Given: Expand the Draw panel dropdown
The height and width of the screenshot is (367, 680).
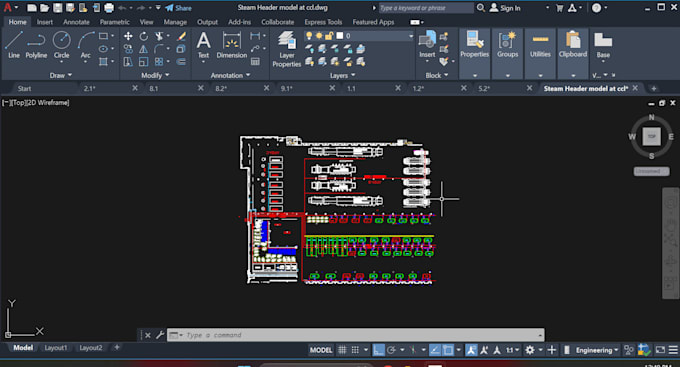Looking at the screenshot, I should tap(61, 75).
